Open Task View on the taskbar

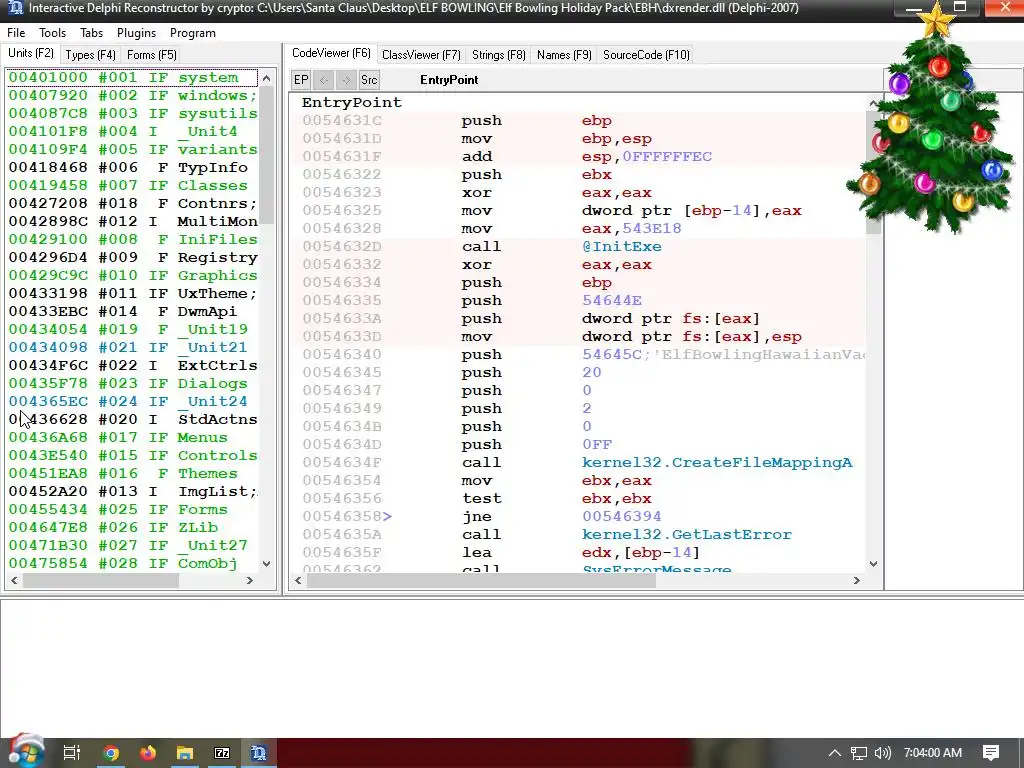[72, 753]
